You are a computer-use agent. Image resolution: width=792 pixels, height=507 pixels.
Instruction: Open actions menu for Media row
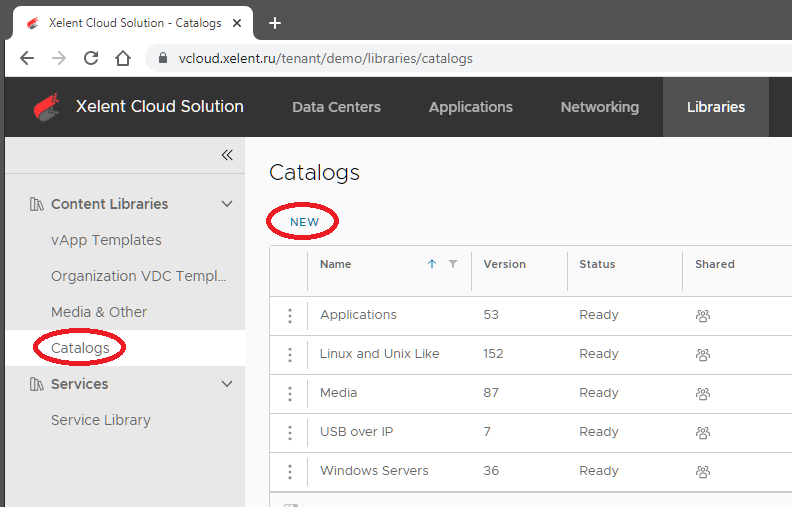tap(290, 393)
